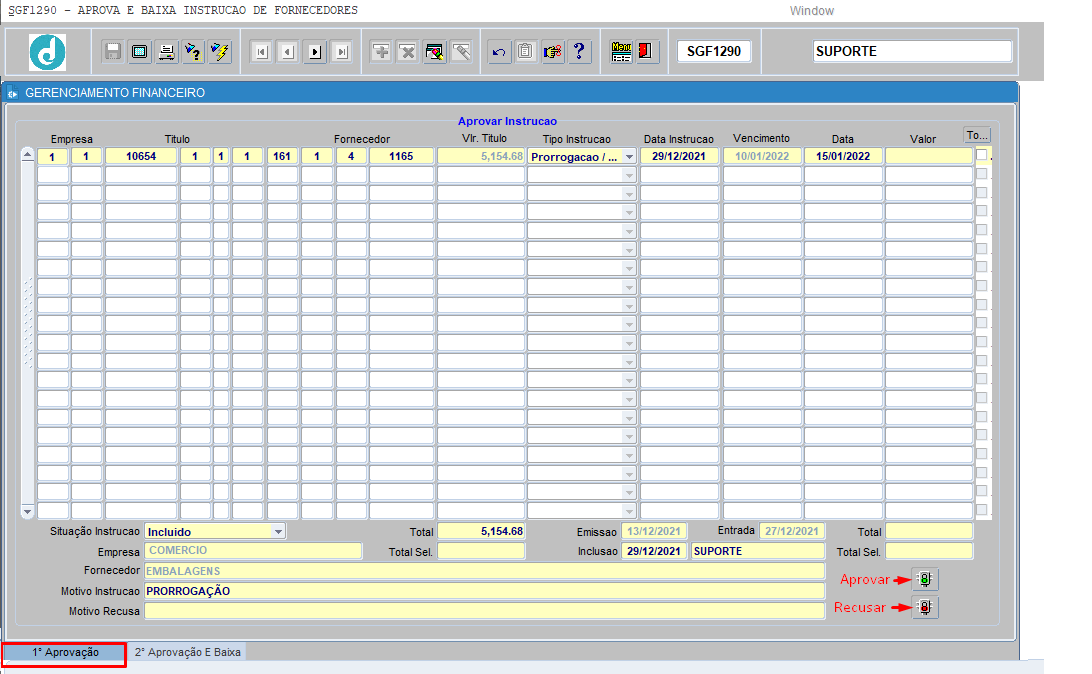Image resolution: width=1092 pixels, height=674 pixels.
Task: Click the red Exit door icon
Action: [x=646, y=52]
